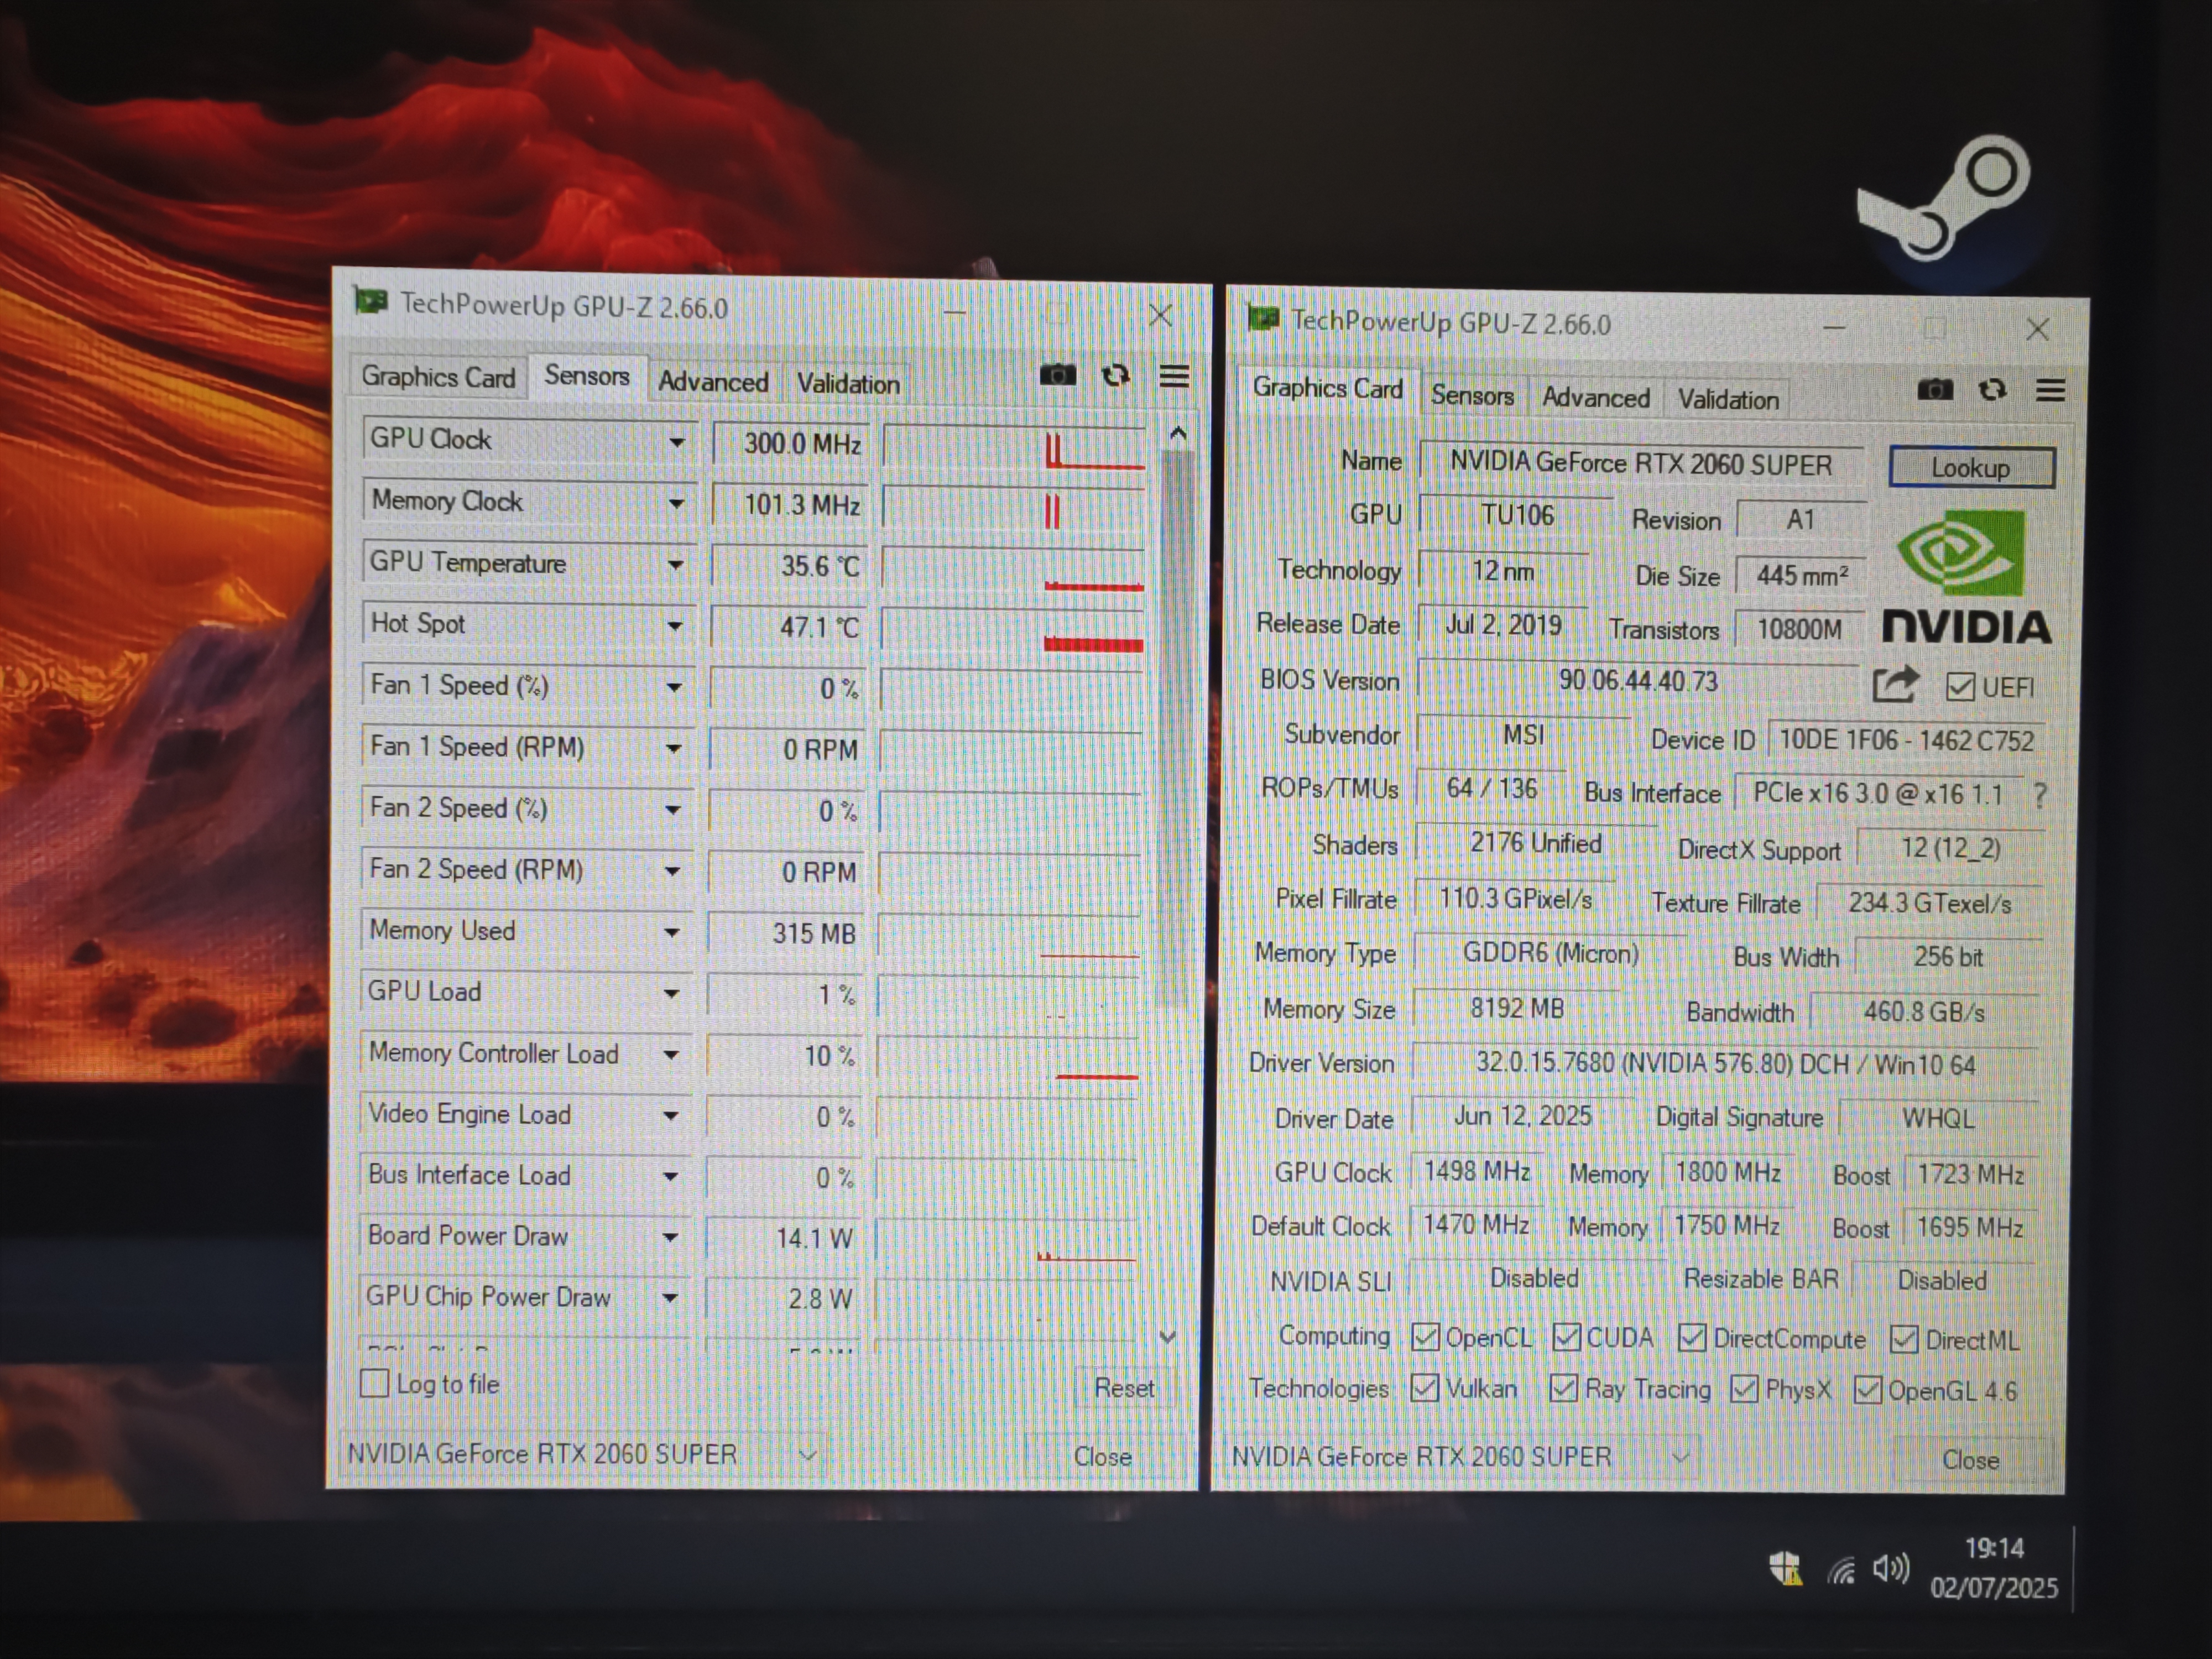
Task: Click Bus Interface question mark
Action: [x=2039, y=795]
